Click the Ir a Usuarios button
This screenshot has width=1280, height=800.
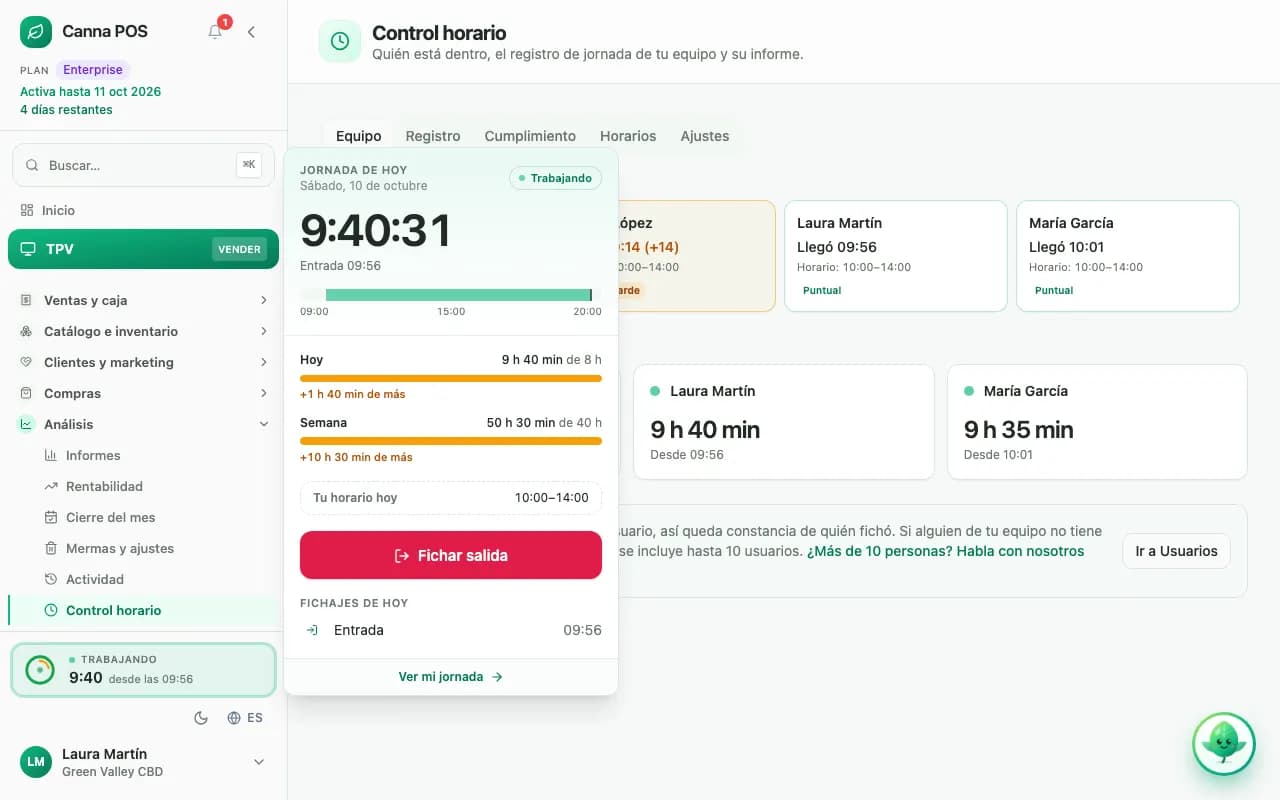[1176, 551]
